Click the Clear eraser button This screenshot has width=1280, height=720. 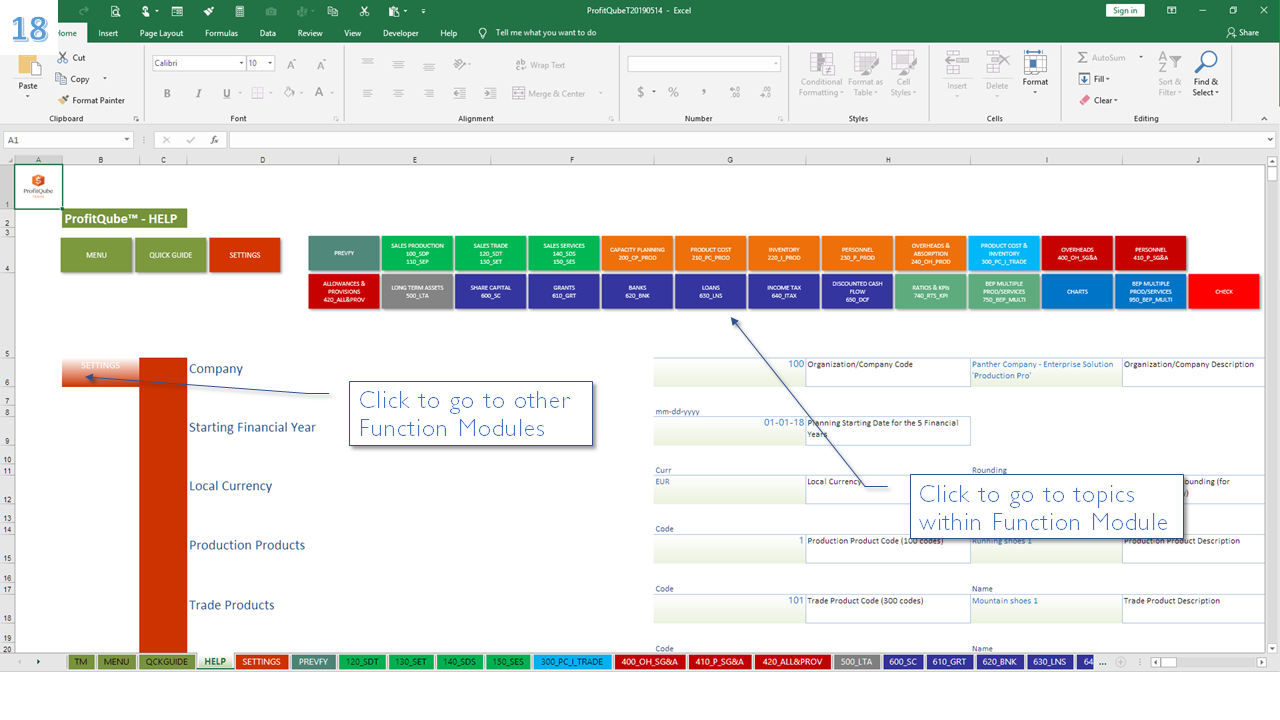point(1098,100)
